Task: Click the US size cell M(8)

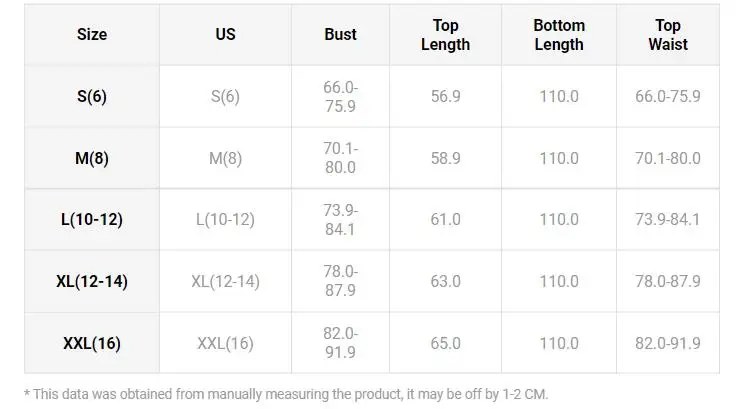Action: [x=225, y=158]
